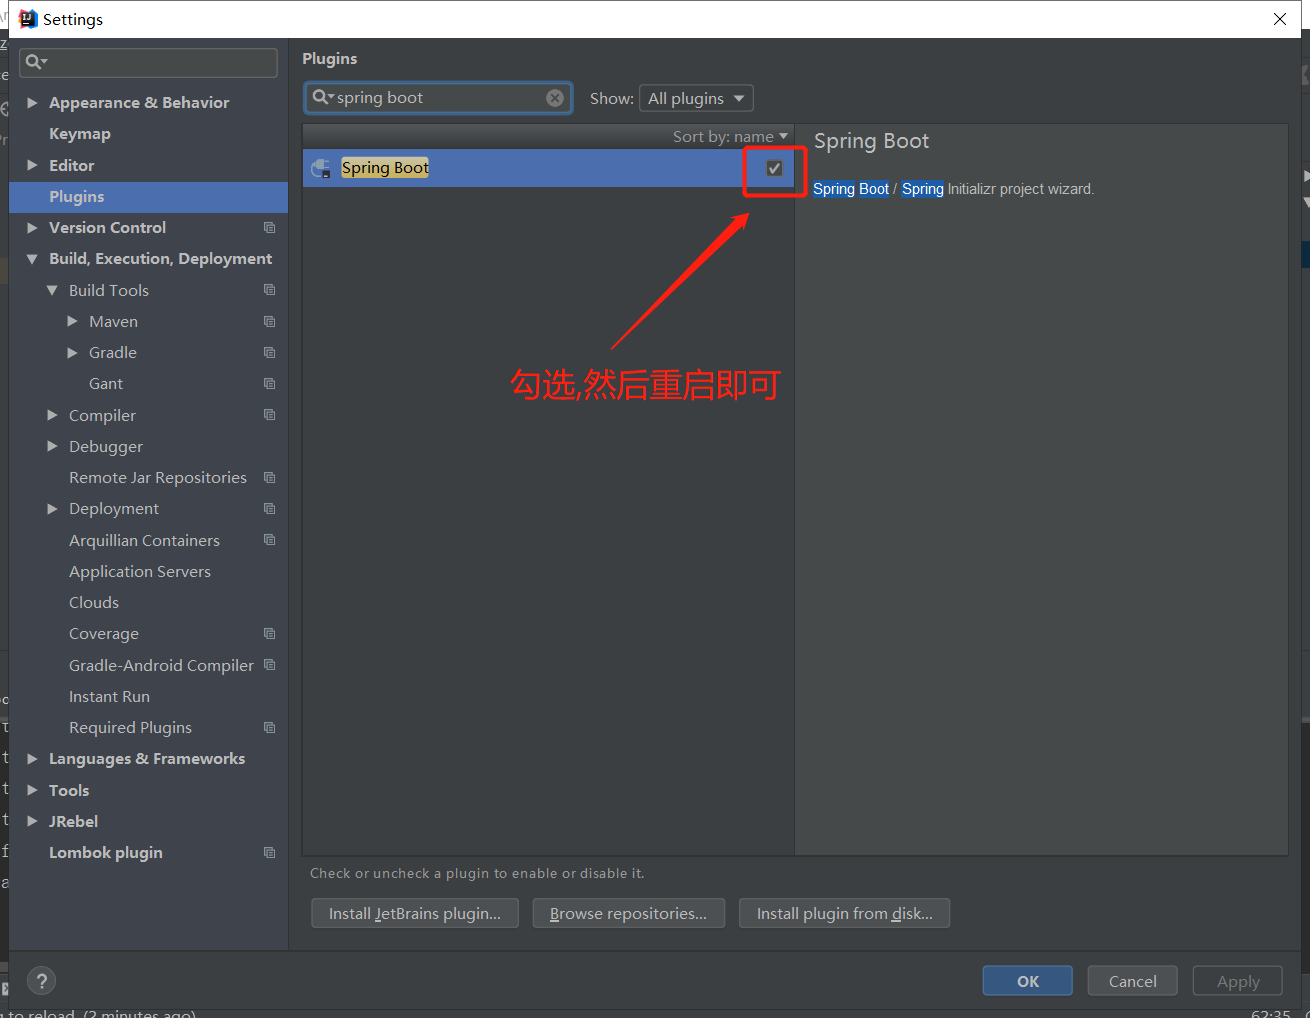Click the plugins search input field
1310x1018 pixels.
tap(440, 97)
